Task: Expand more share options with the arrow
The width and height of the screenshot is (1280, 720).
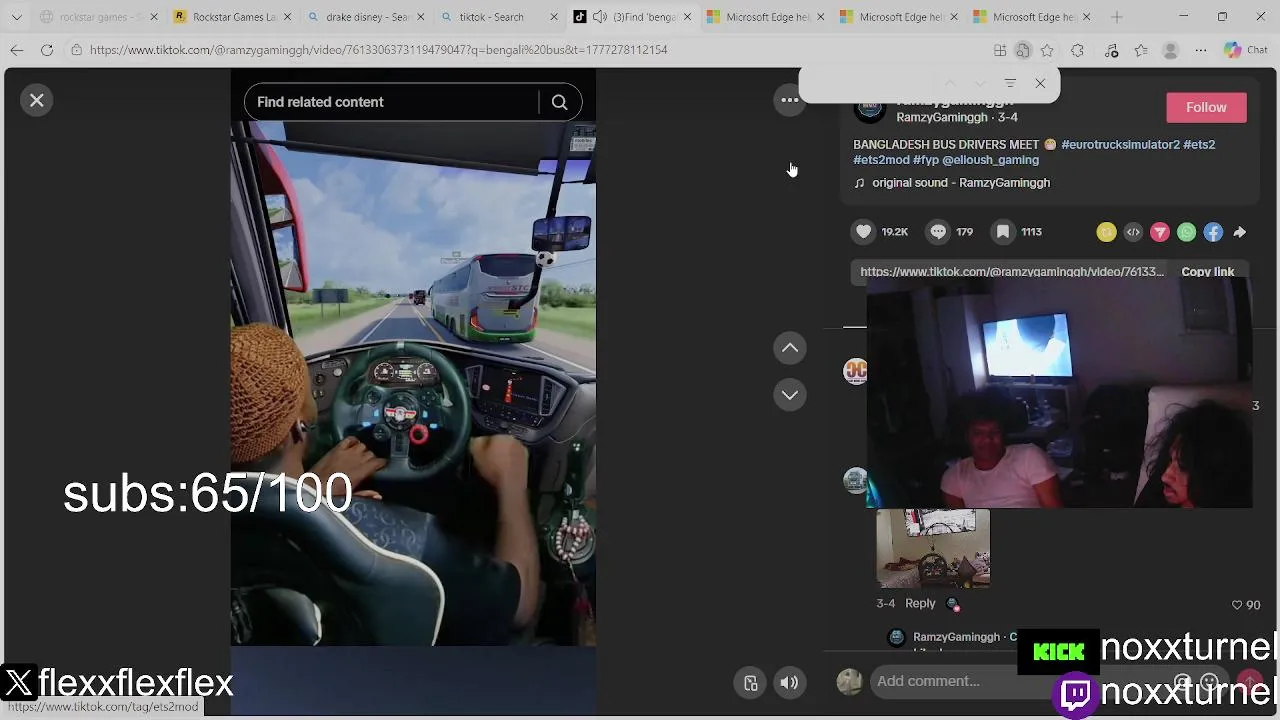Action: tap(1240, 232)
